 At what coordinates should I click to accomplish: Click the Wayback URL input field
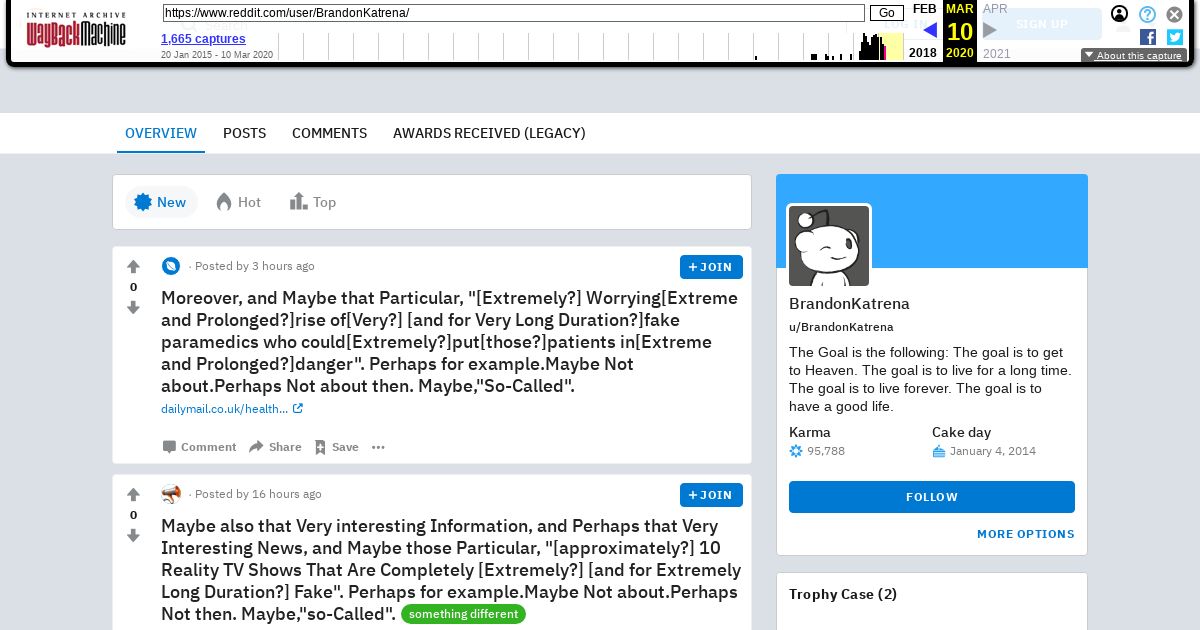tap(513, 13)
